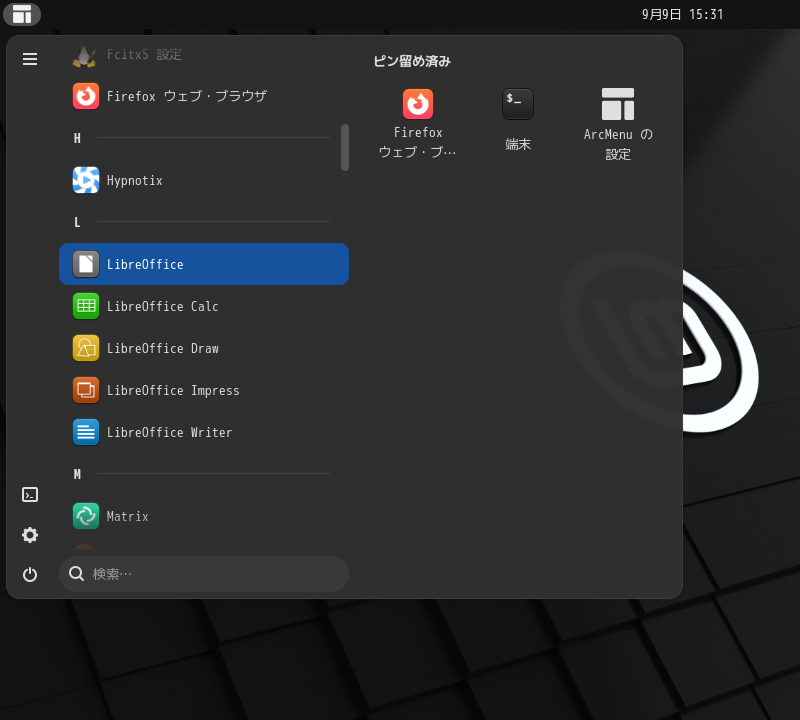Click the Fcitx5 設定 penguin icon
The image size is (800, 720).
pos(85,55)
